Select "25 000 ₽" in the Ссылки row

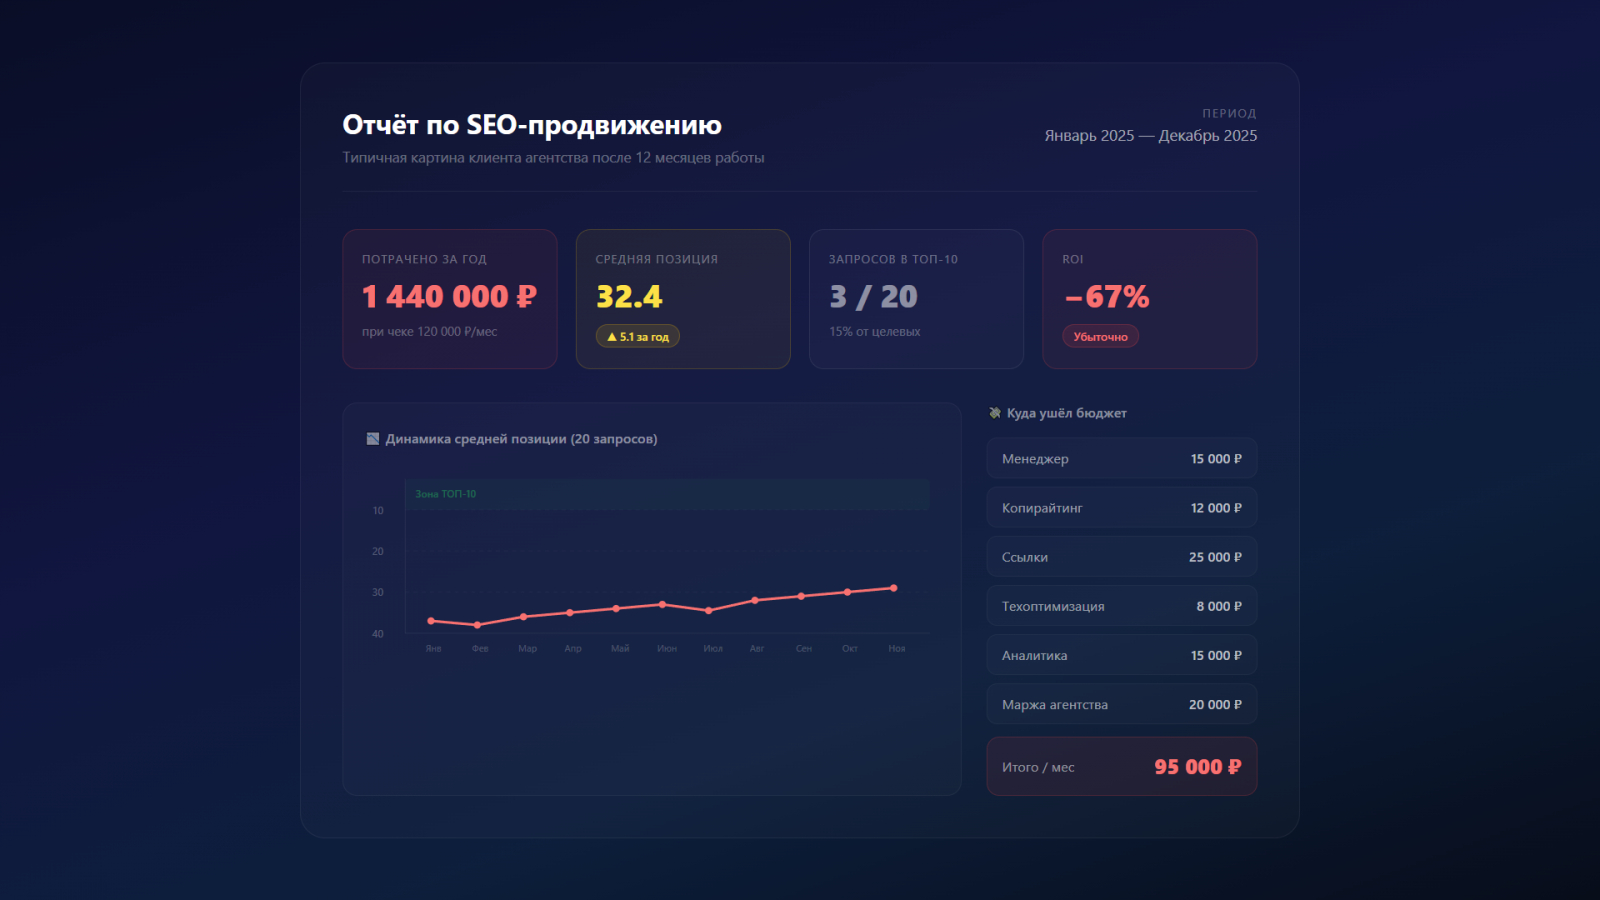pos(1215,557)
